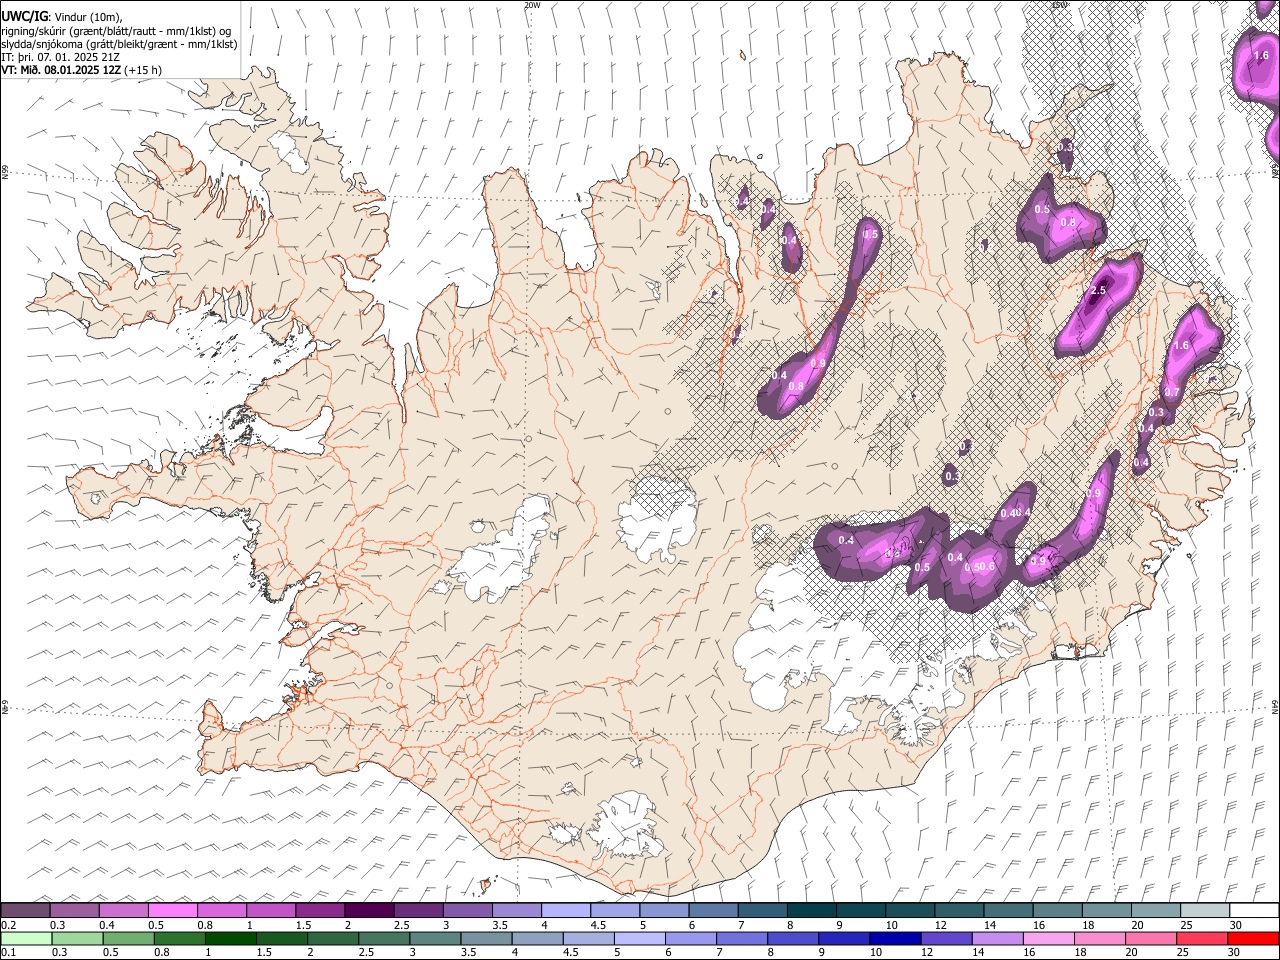
Task: Select lower blue swatch between 7 and 8
Action: pyautogui.click(x=742, y=938)
